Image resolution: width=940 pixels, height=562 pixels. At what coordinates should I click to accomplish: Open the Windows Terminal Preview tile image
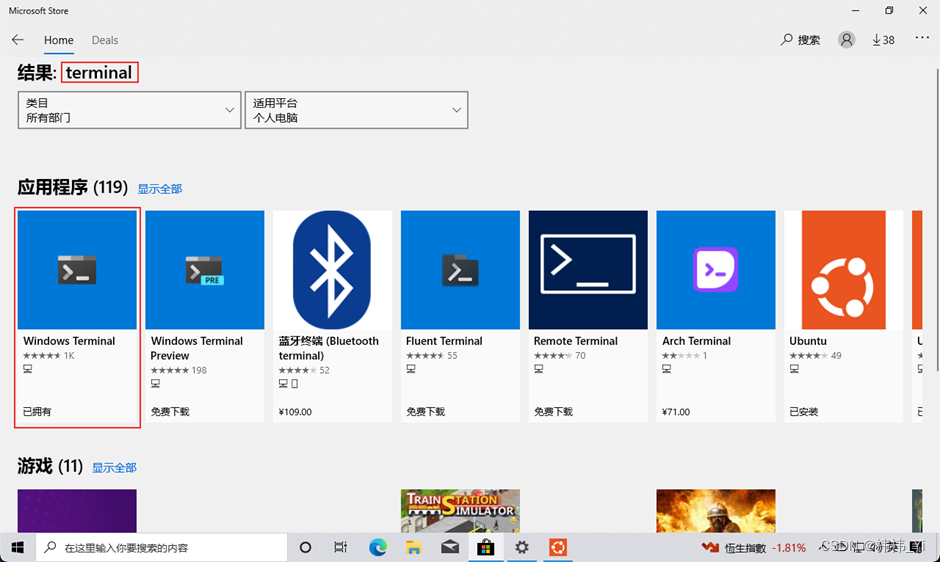pos(204,269)
